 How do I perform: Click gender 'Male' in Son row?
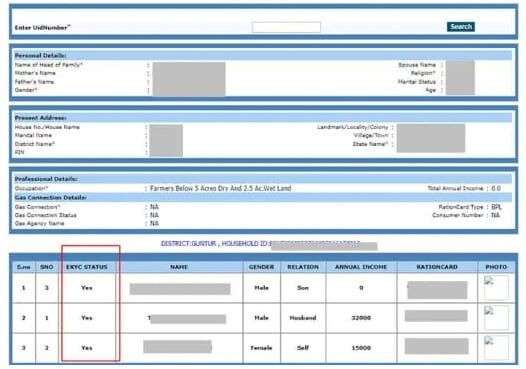pos(261,288)
